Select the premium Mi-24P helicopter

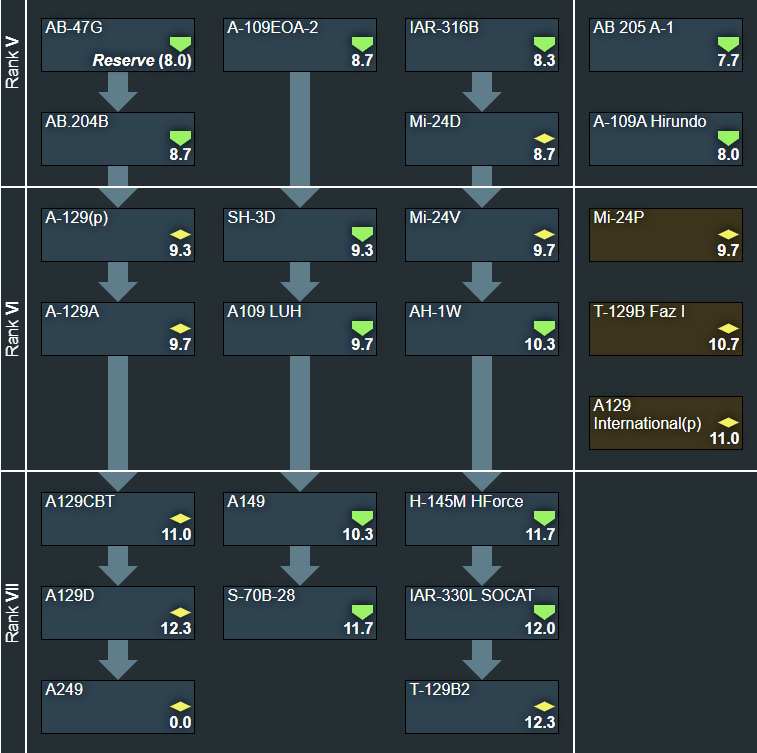click(665, 233)
